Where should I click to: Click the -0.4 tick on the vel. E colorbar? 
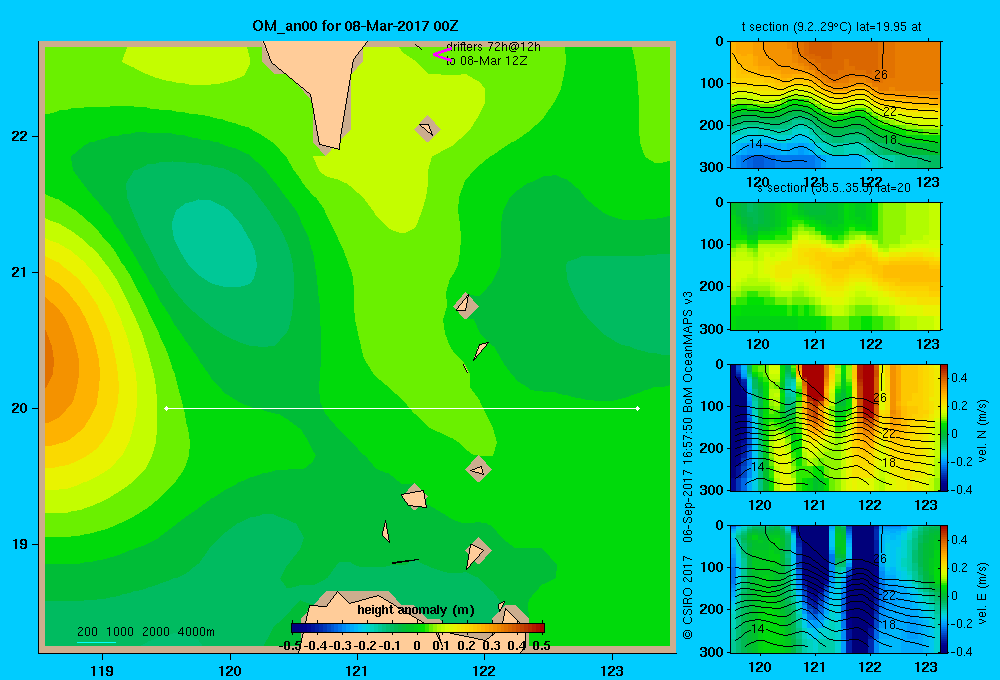[x=960, y=651]
